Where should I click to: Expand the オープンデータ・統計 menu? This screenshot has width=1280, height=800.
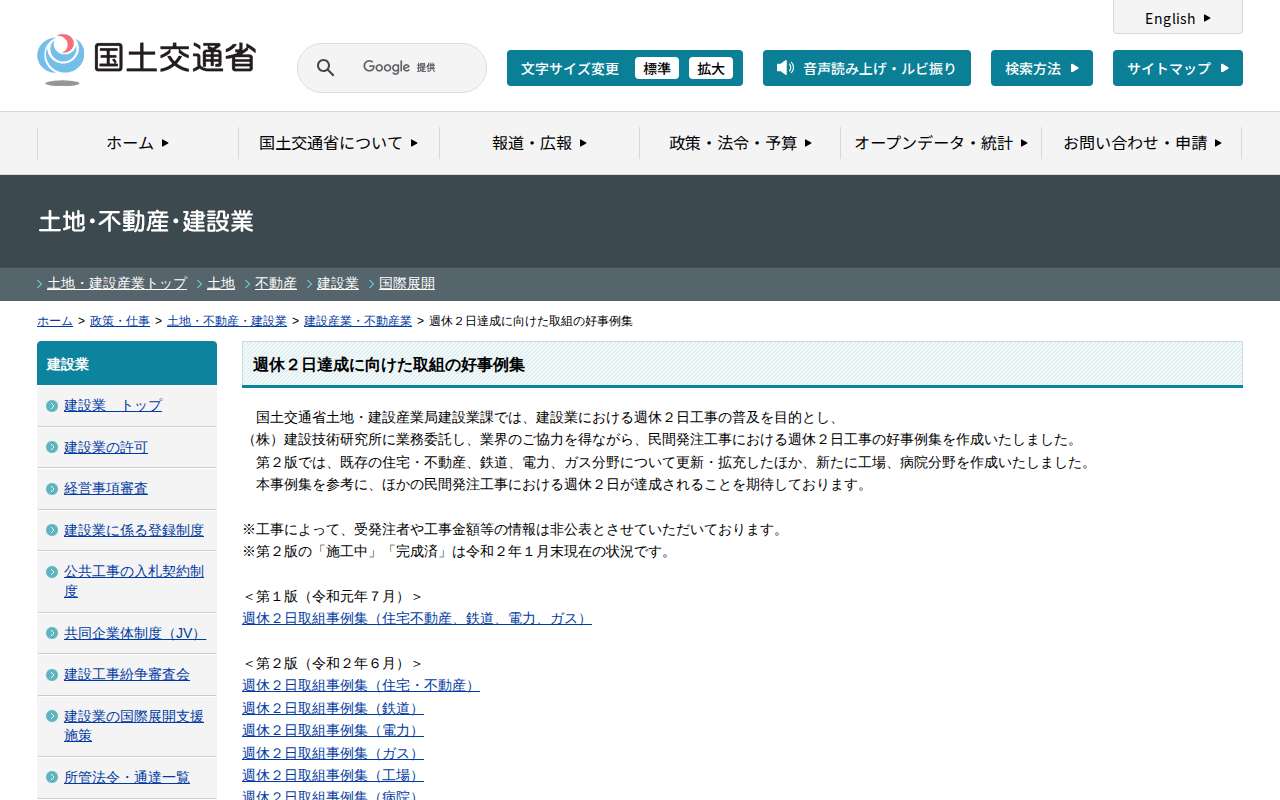click(x=940, y=143)
